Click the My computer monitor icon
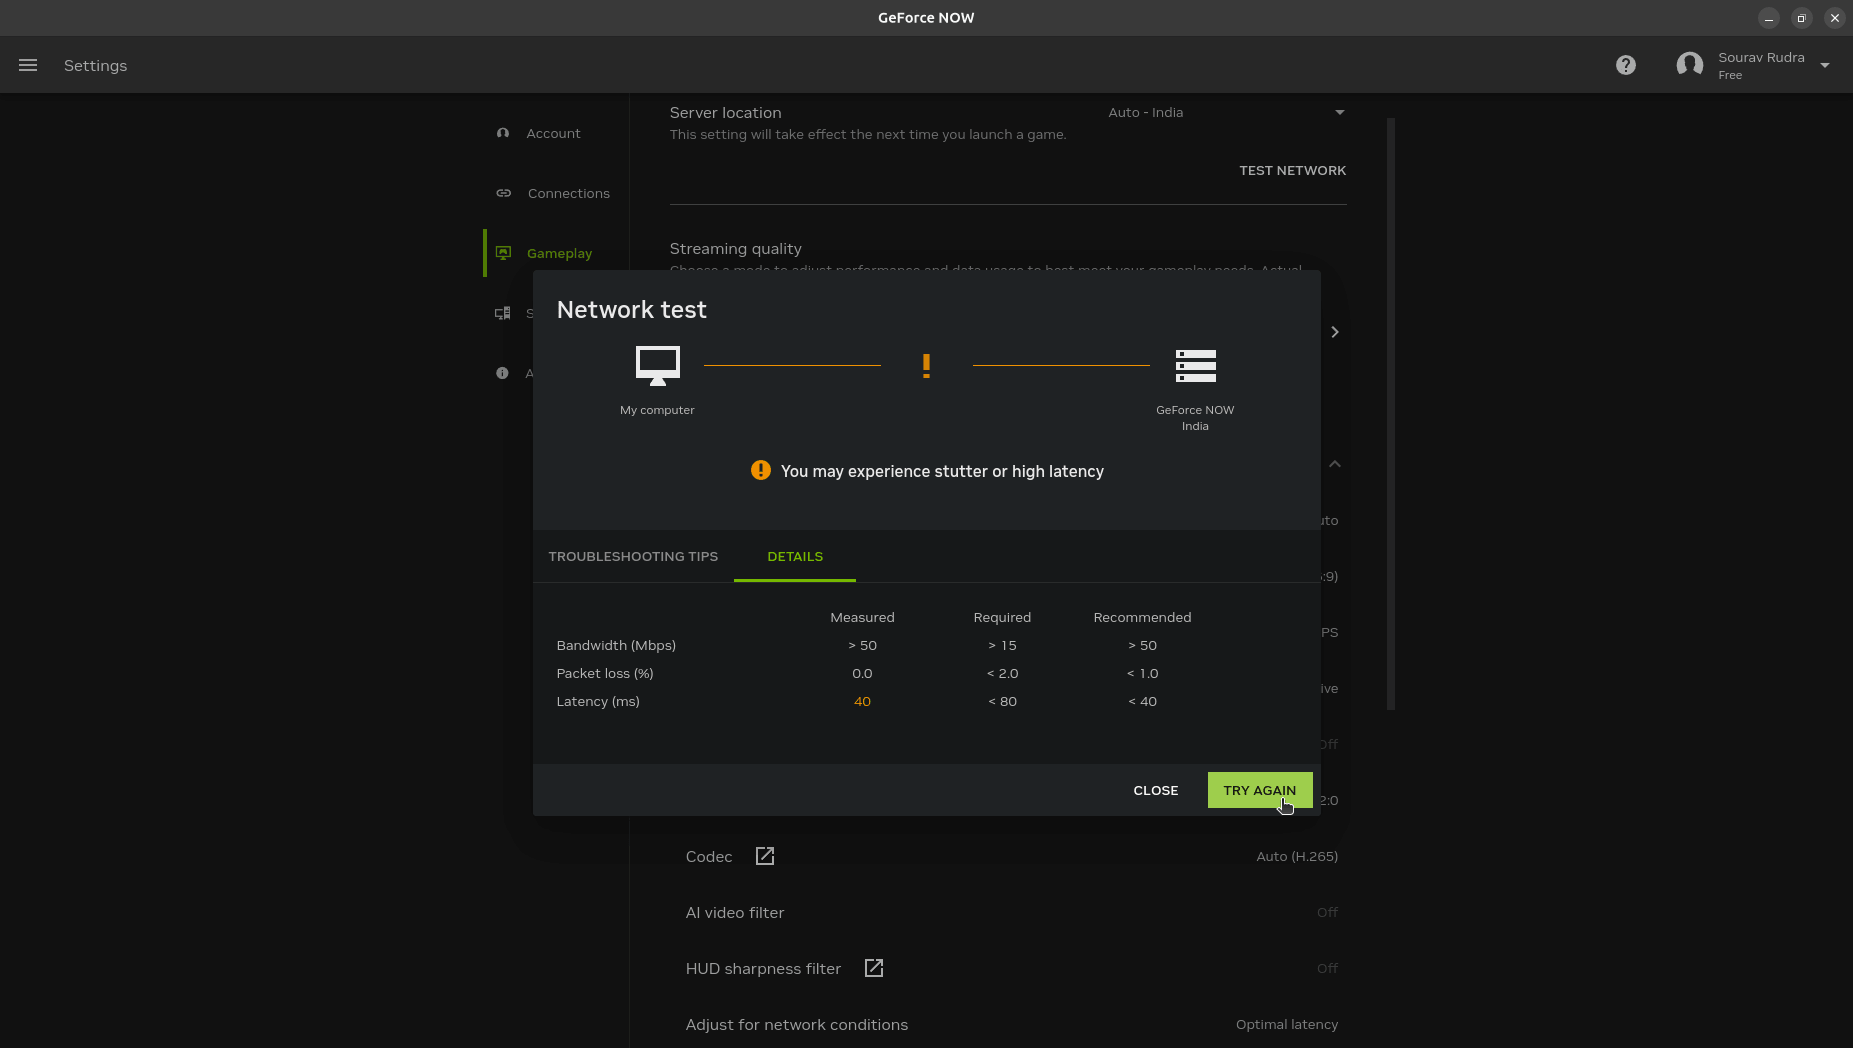The image size is (1853, 1048). pyautogui.click(x=658, y=366)
